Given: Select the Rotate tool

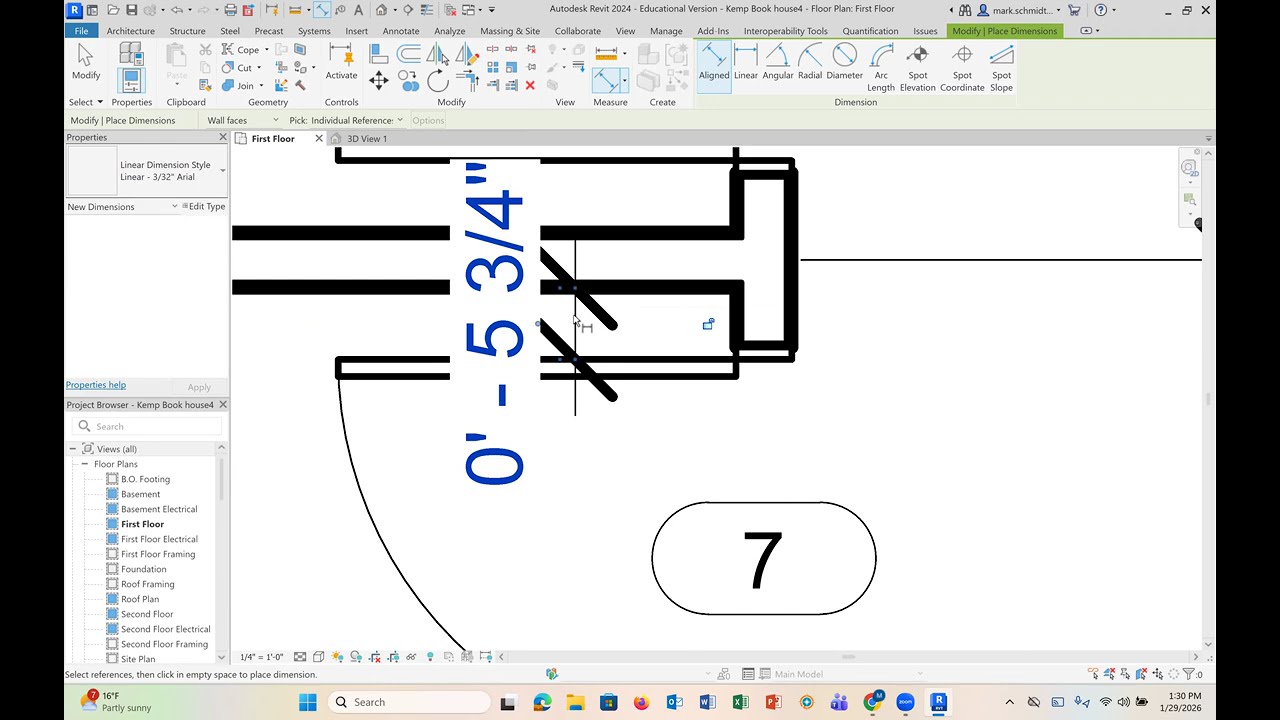Looking at the screenshot, I should click(x=437, y=81).
